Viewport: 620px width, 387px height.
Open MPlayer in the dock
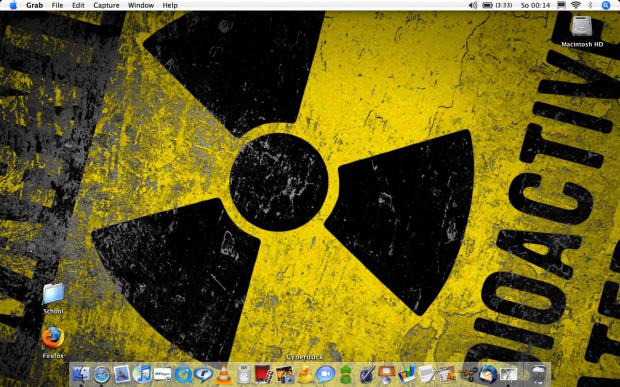[x=163, y=374]
